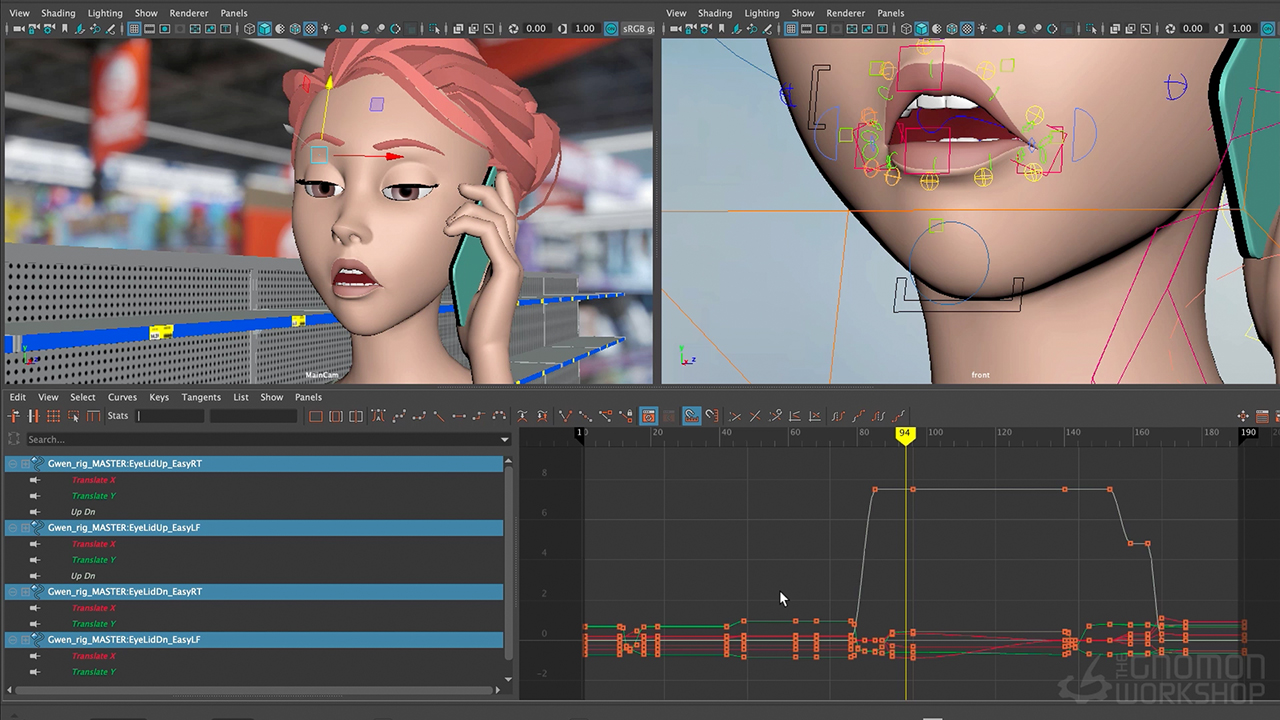Toggle wireframe display in left viewport toolbar
1280x720 pixels.
point(250,29)
